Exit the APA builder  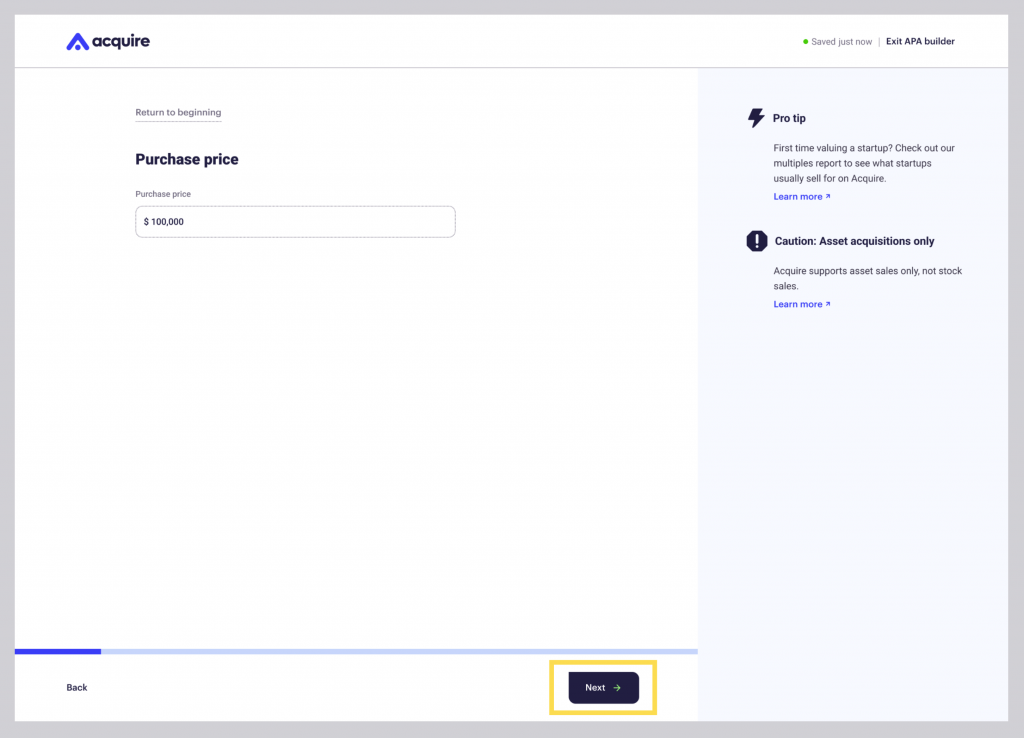pos(920,41)
